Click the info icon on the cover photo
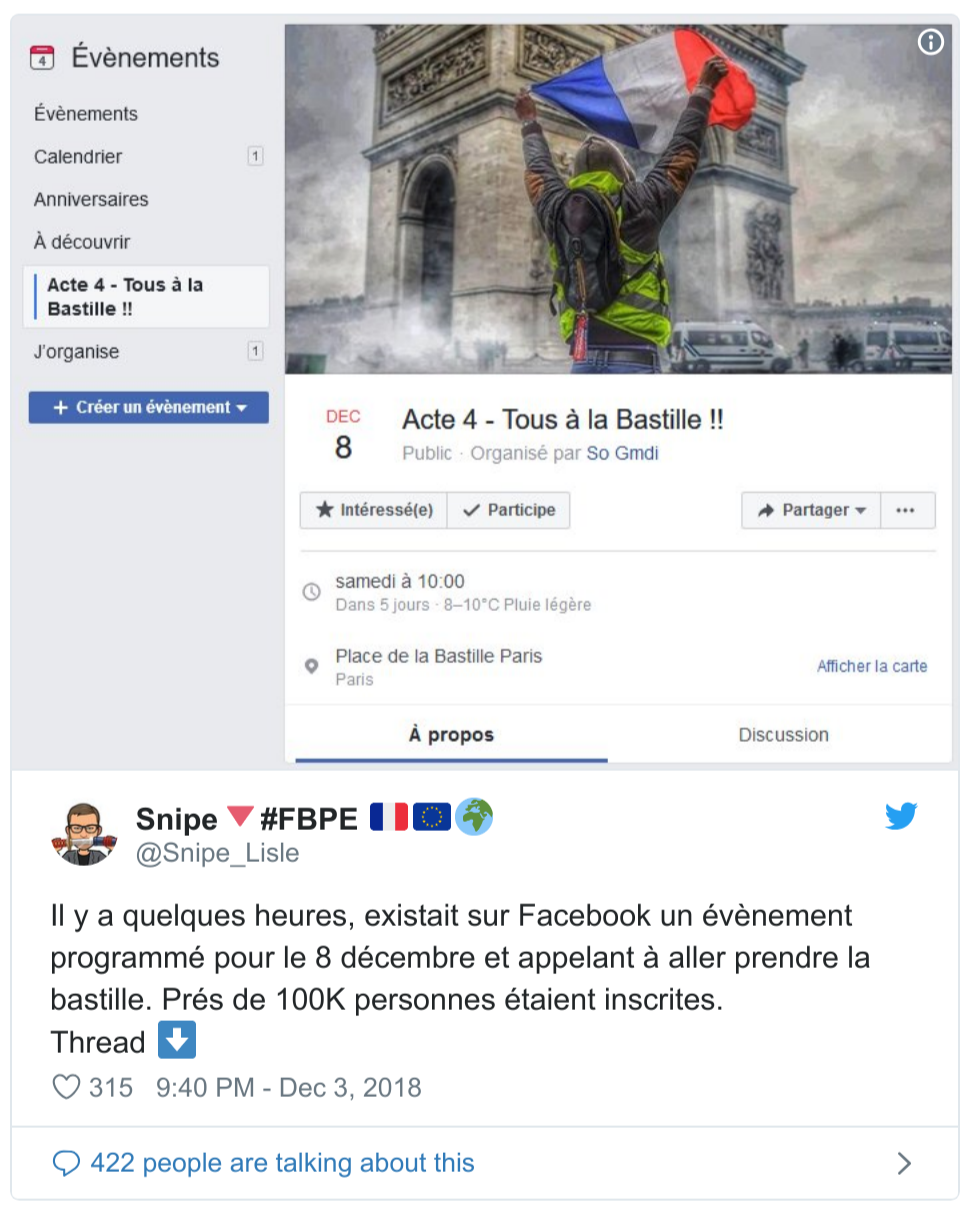Image resolution: width=974 pixels, height=1214 pixels. click(x=931, y=42)
